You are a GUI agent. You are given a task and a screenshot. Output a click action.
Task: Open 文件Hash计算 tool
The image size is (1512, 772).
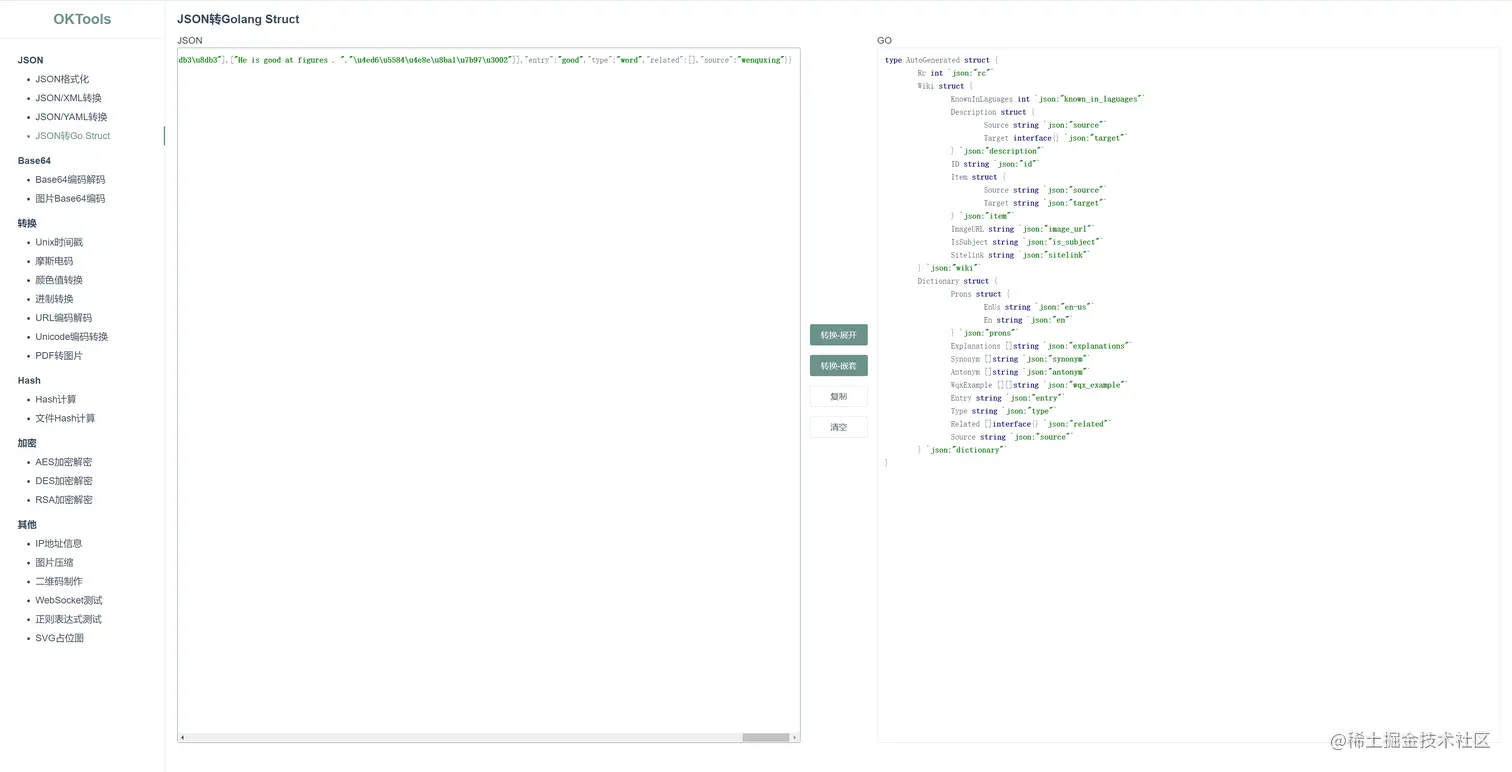click(65, 419)
